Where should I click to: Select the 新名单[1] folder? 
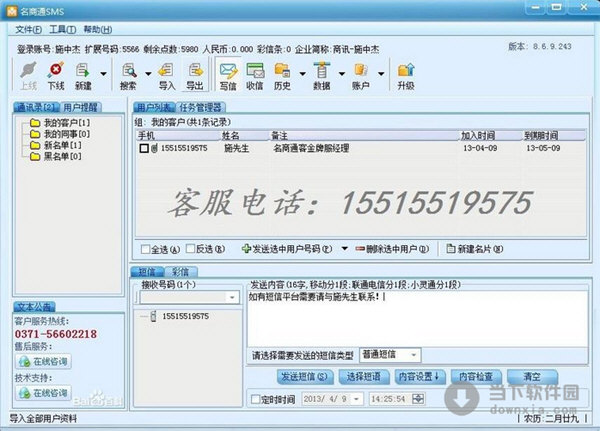pos(56,145)
